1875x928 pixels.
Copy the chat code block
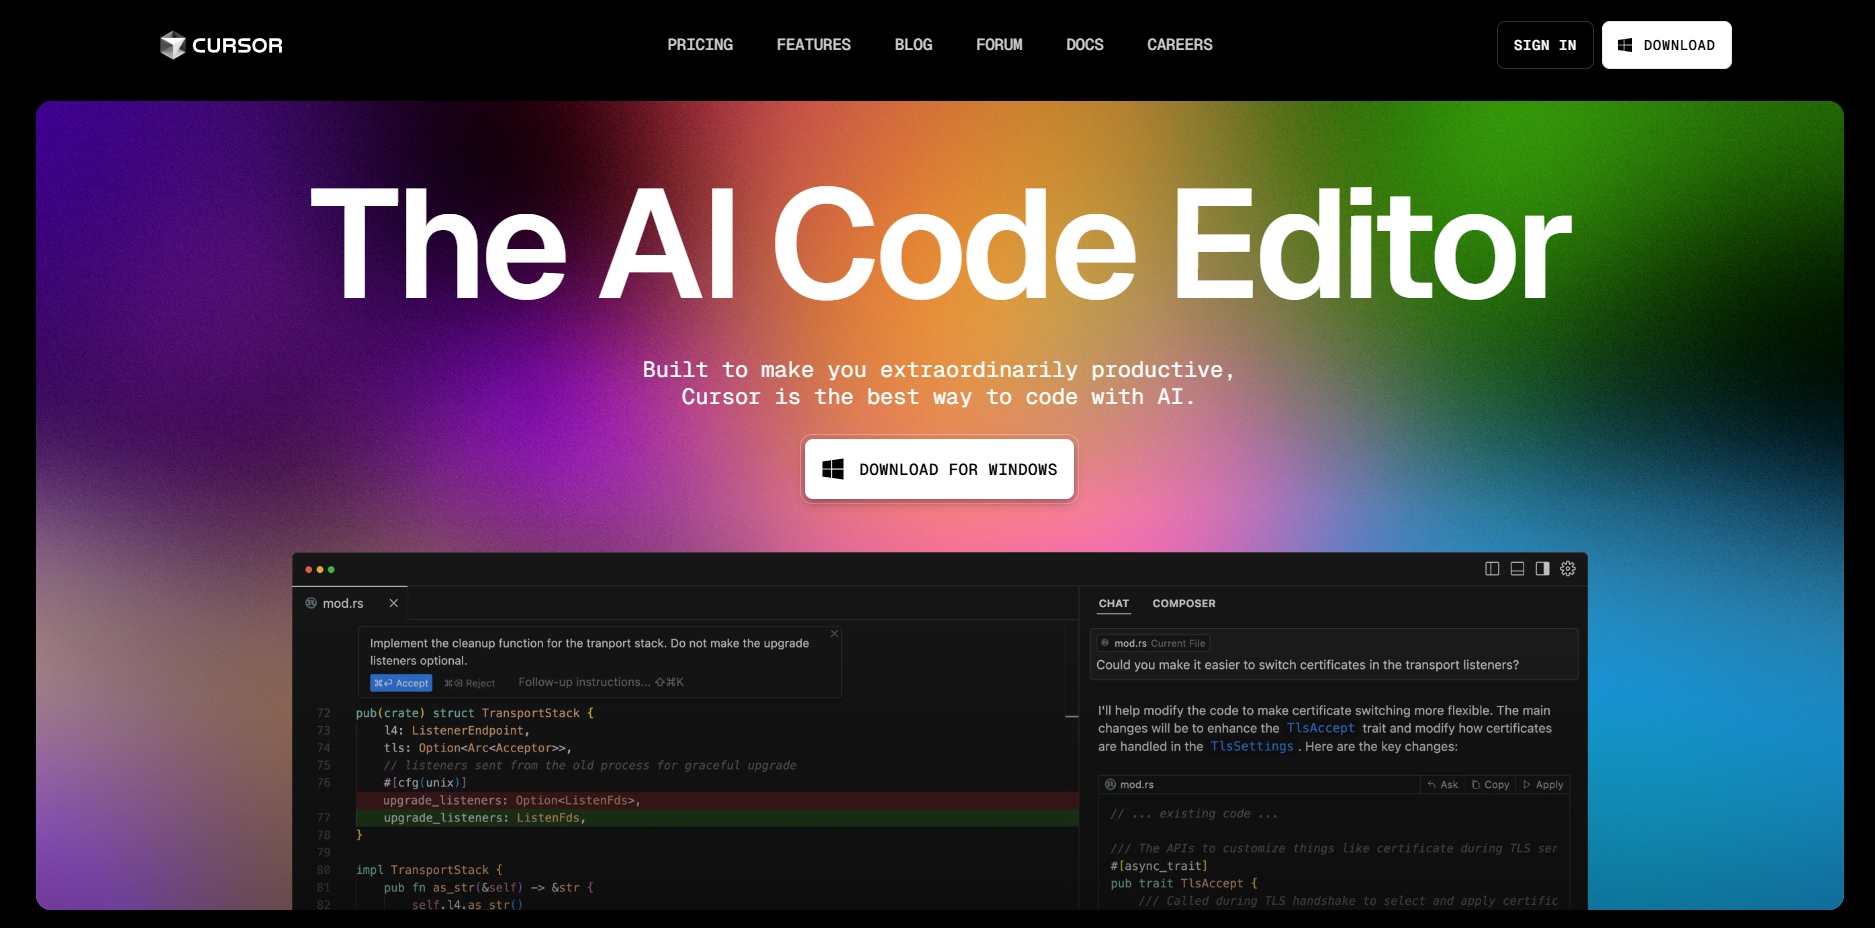coord(1490,785)
